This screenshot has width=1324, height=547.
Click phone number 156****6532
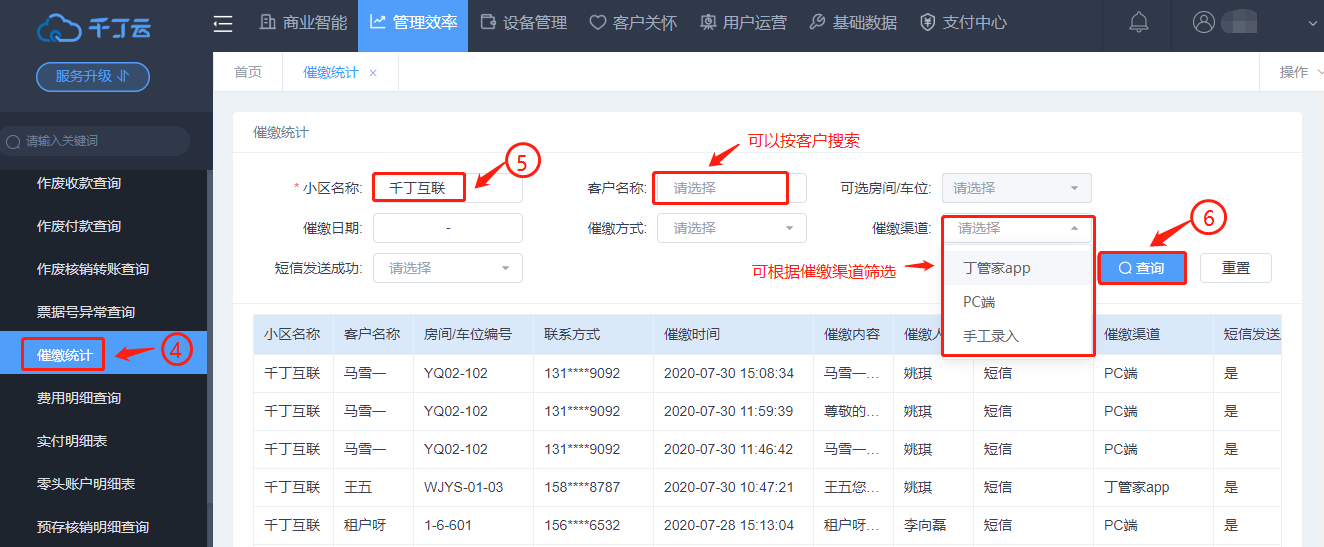click(x=582, y=525)
